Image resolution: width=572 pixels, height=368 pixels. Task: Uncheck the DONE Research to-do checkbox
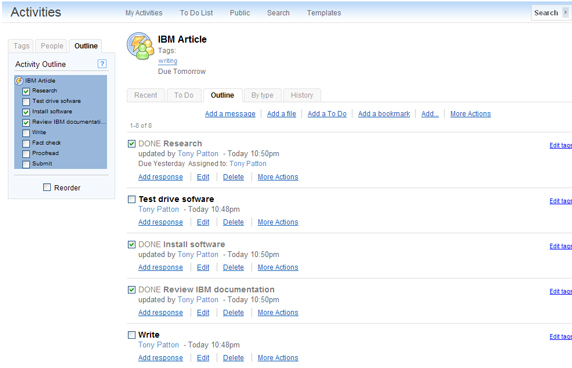tap(132, 144)
